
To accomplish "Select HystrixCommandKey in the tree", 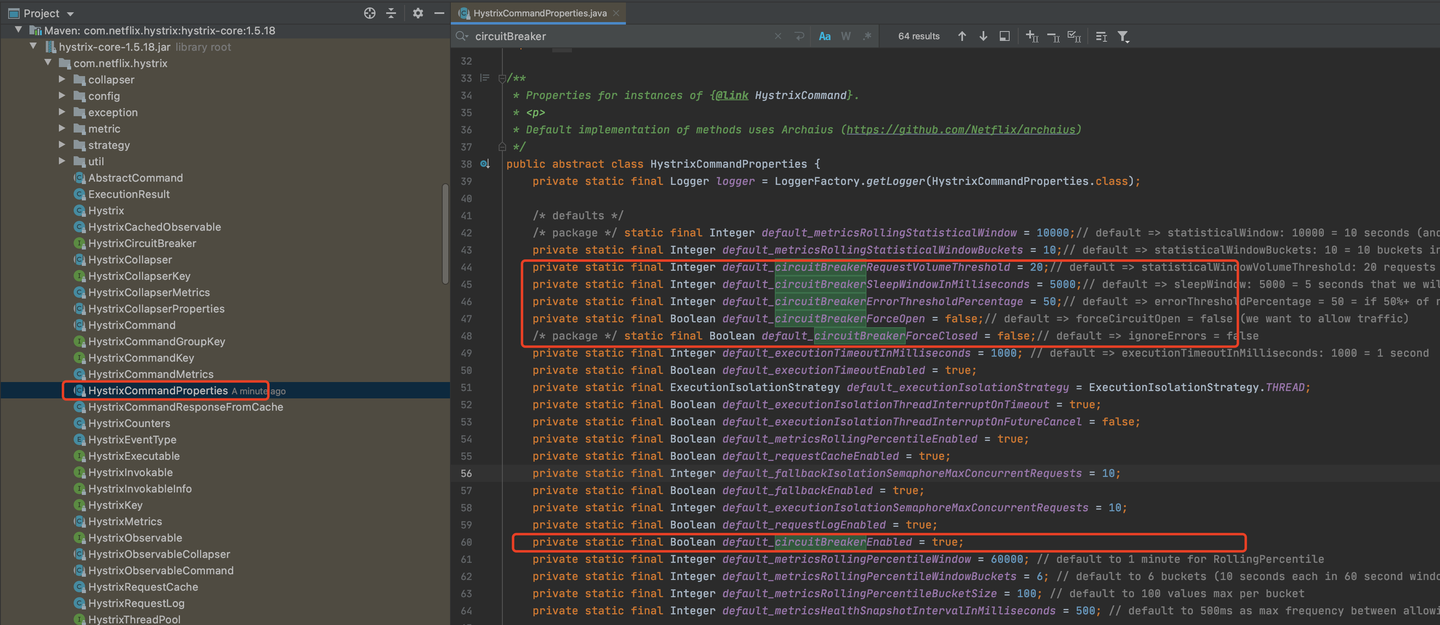I will click(x=141, y=358).
